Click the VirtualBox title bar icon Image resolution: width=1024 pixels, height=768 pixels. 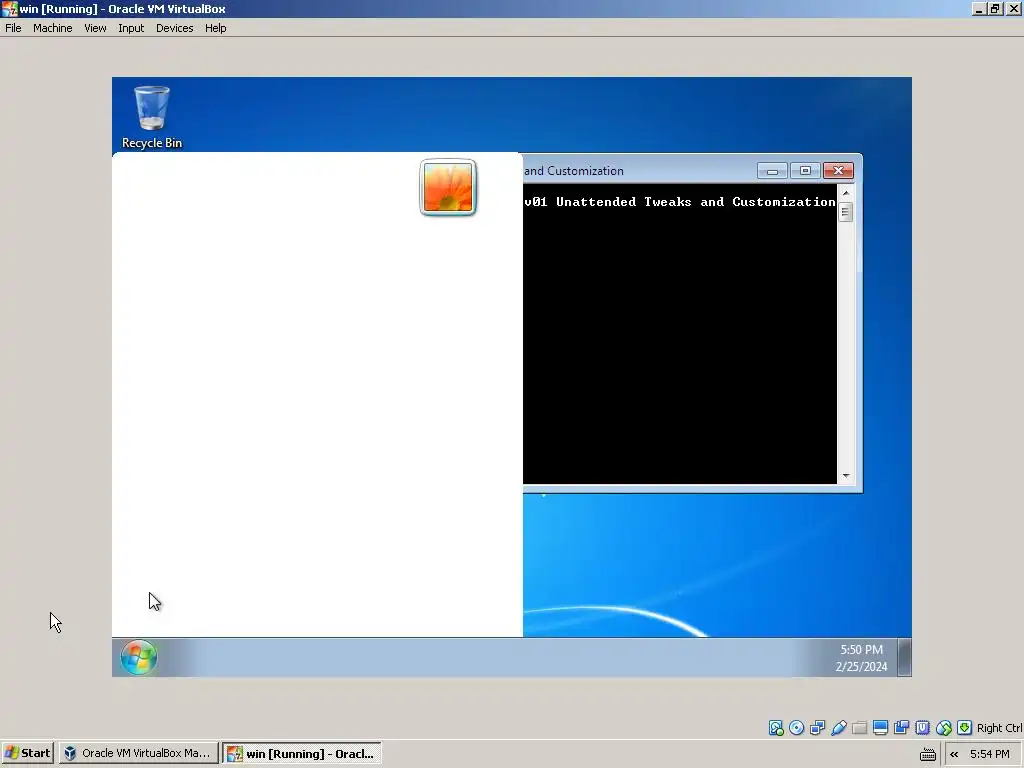tap(9, 8)
